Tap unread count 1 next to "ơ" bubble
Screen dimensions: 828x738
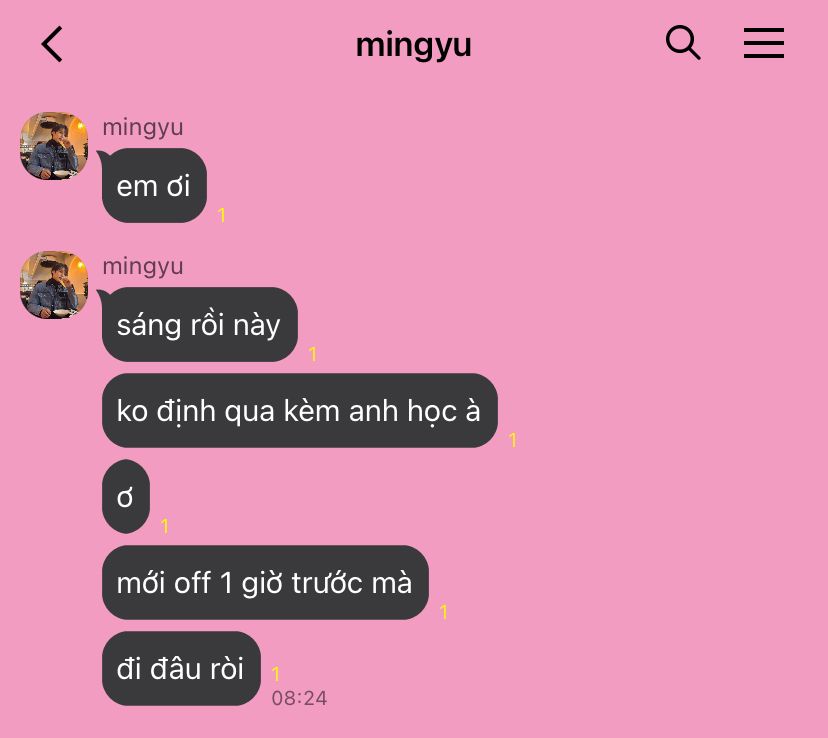pos(165,526)
